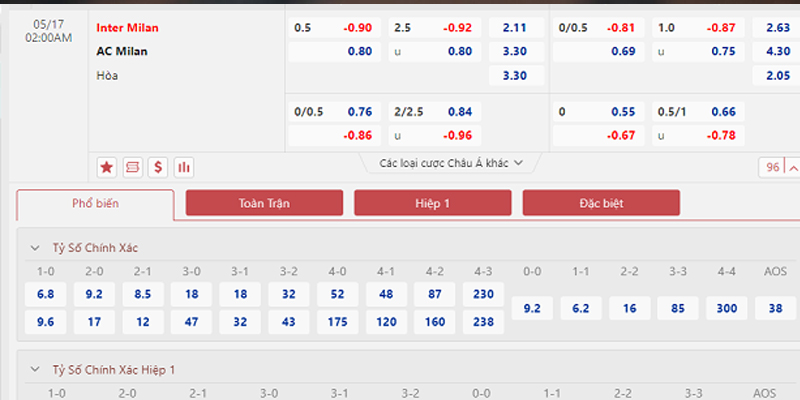The width and height of the screenshot is (800, 400).
Task: Choose the 0.76 odds for 0/0.5 handicap
Action: click(335, 112)
